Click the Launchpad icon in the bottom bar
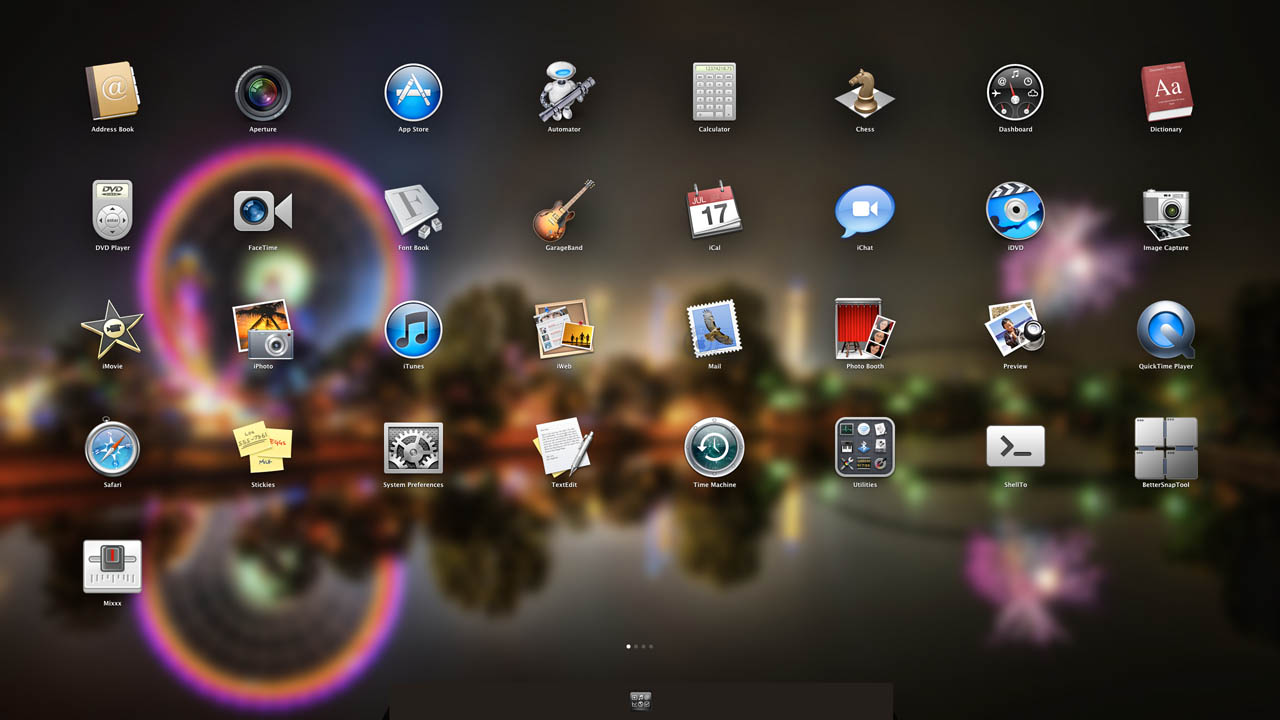This screenshot has height=720, width=1280. [x=641, y=701]
